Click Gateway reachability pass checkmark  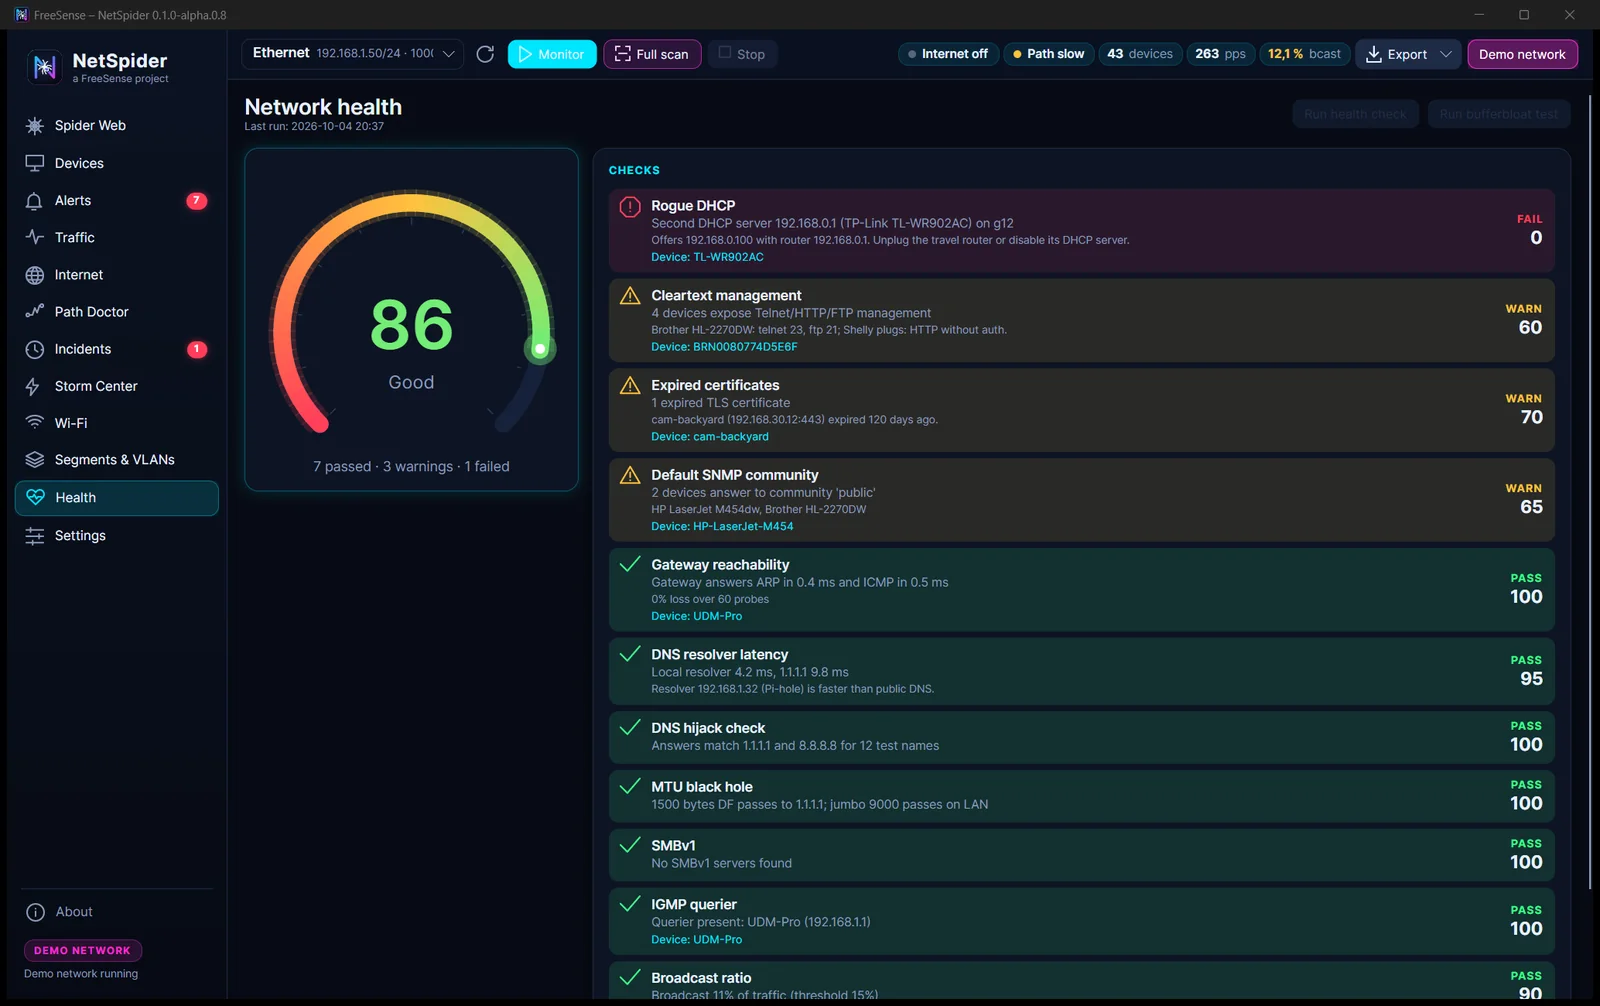click(x=630, y=565)
